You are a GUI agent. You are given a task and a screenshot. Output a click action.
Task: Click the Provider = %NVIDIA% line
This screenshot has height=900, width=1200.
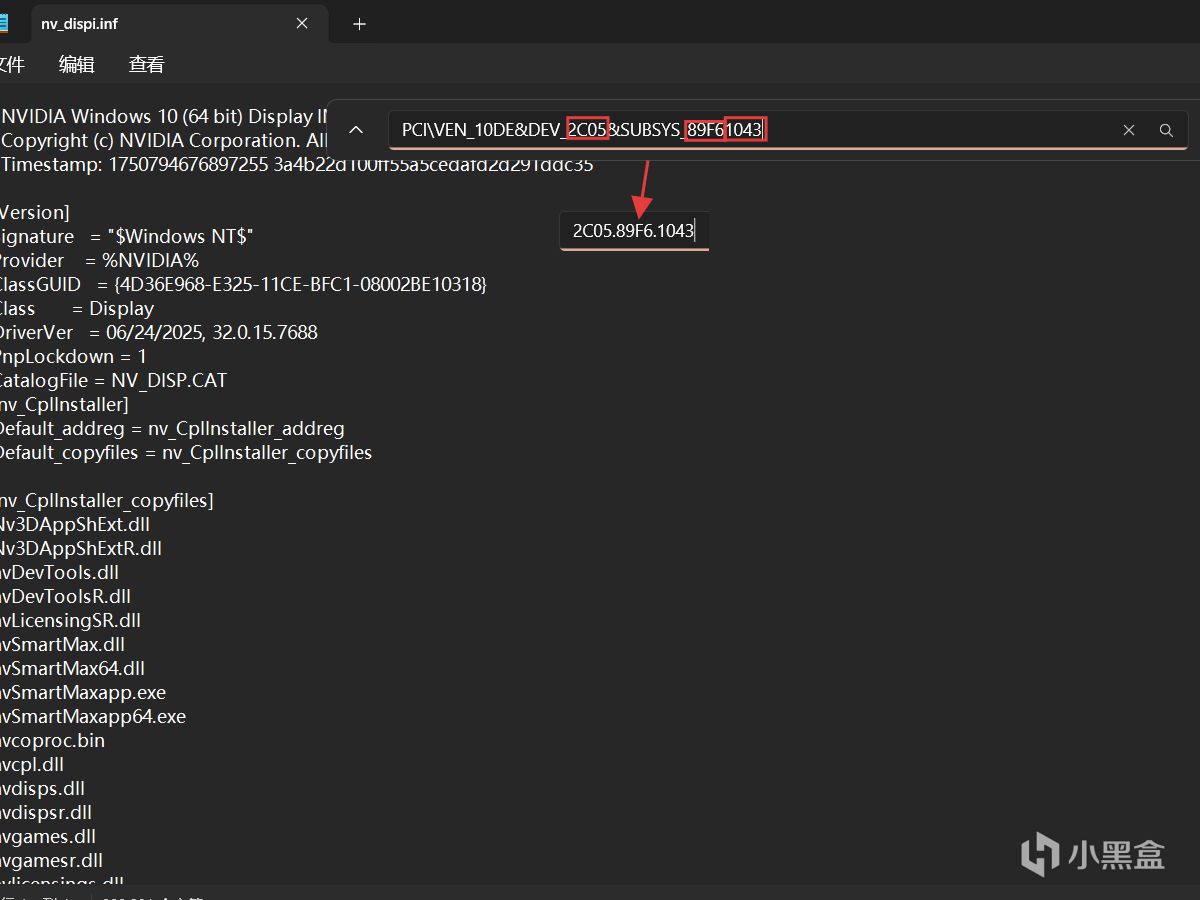point(98,260)
